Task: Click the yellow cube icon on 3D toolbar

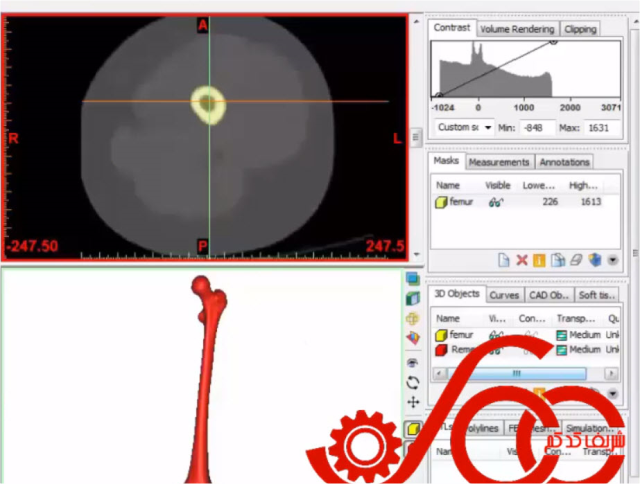Action: tap(413, 428)
